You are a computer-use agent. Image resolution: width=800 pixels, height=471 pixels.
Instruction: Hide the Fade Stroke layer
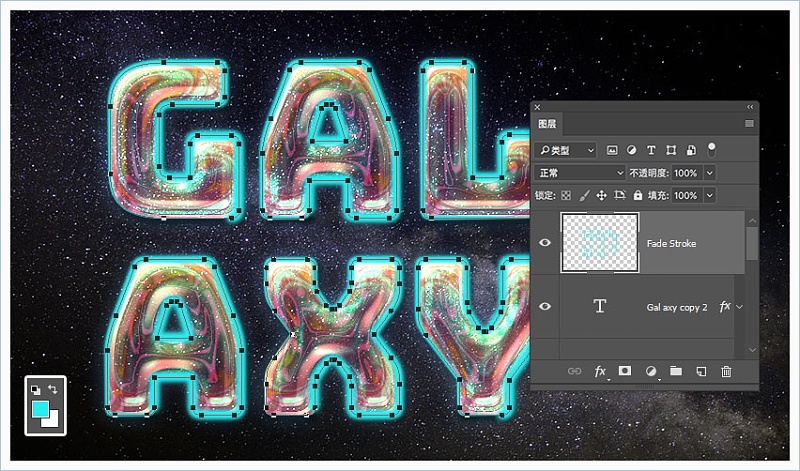pyautogui.click(x=545, y=243)
